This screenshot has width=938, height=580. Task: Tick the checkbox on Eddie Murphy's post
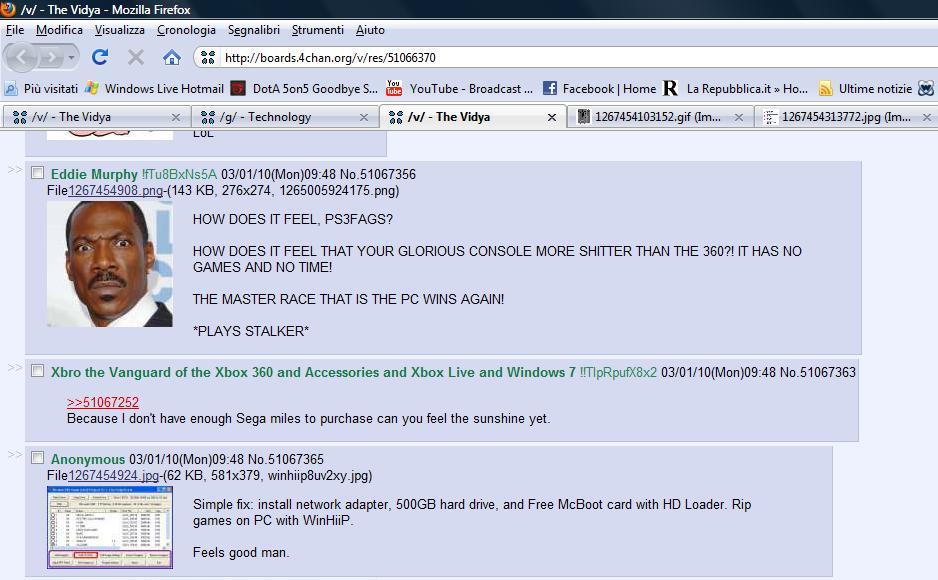(38, 173)
